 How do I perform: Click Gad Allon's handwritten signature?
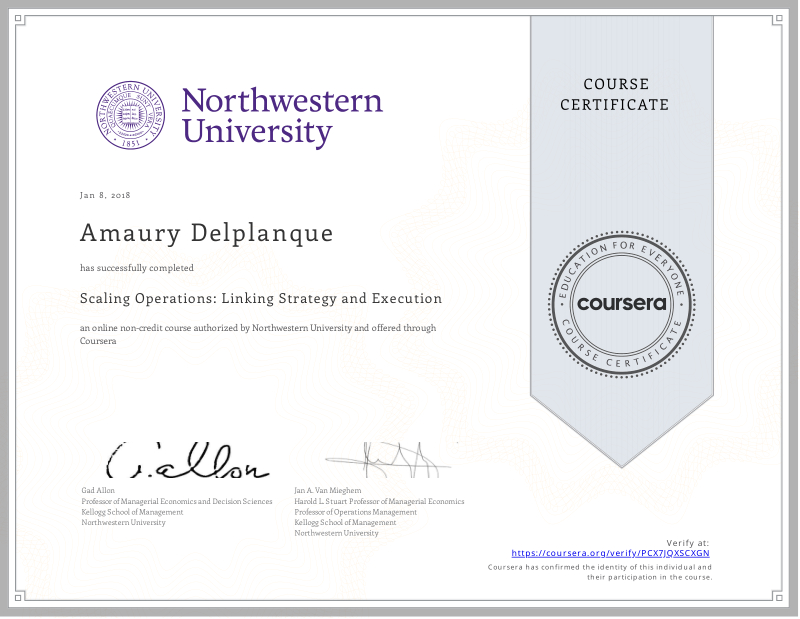(187, 461)
